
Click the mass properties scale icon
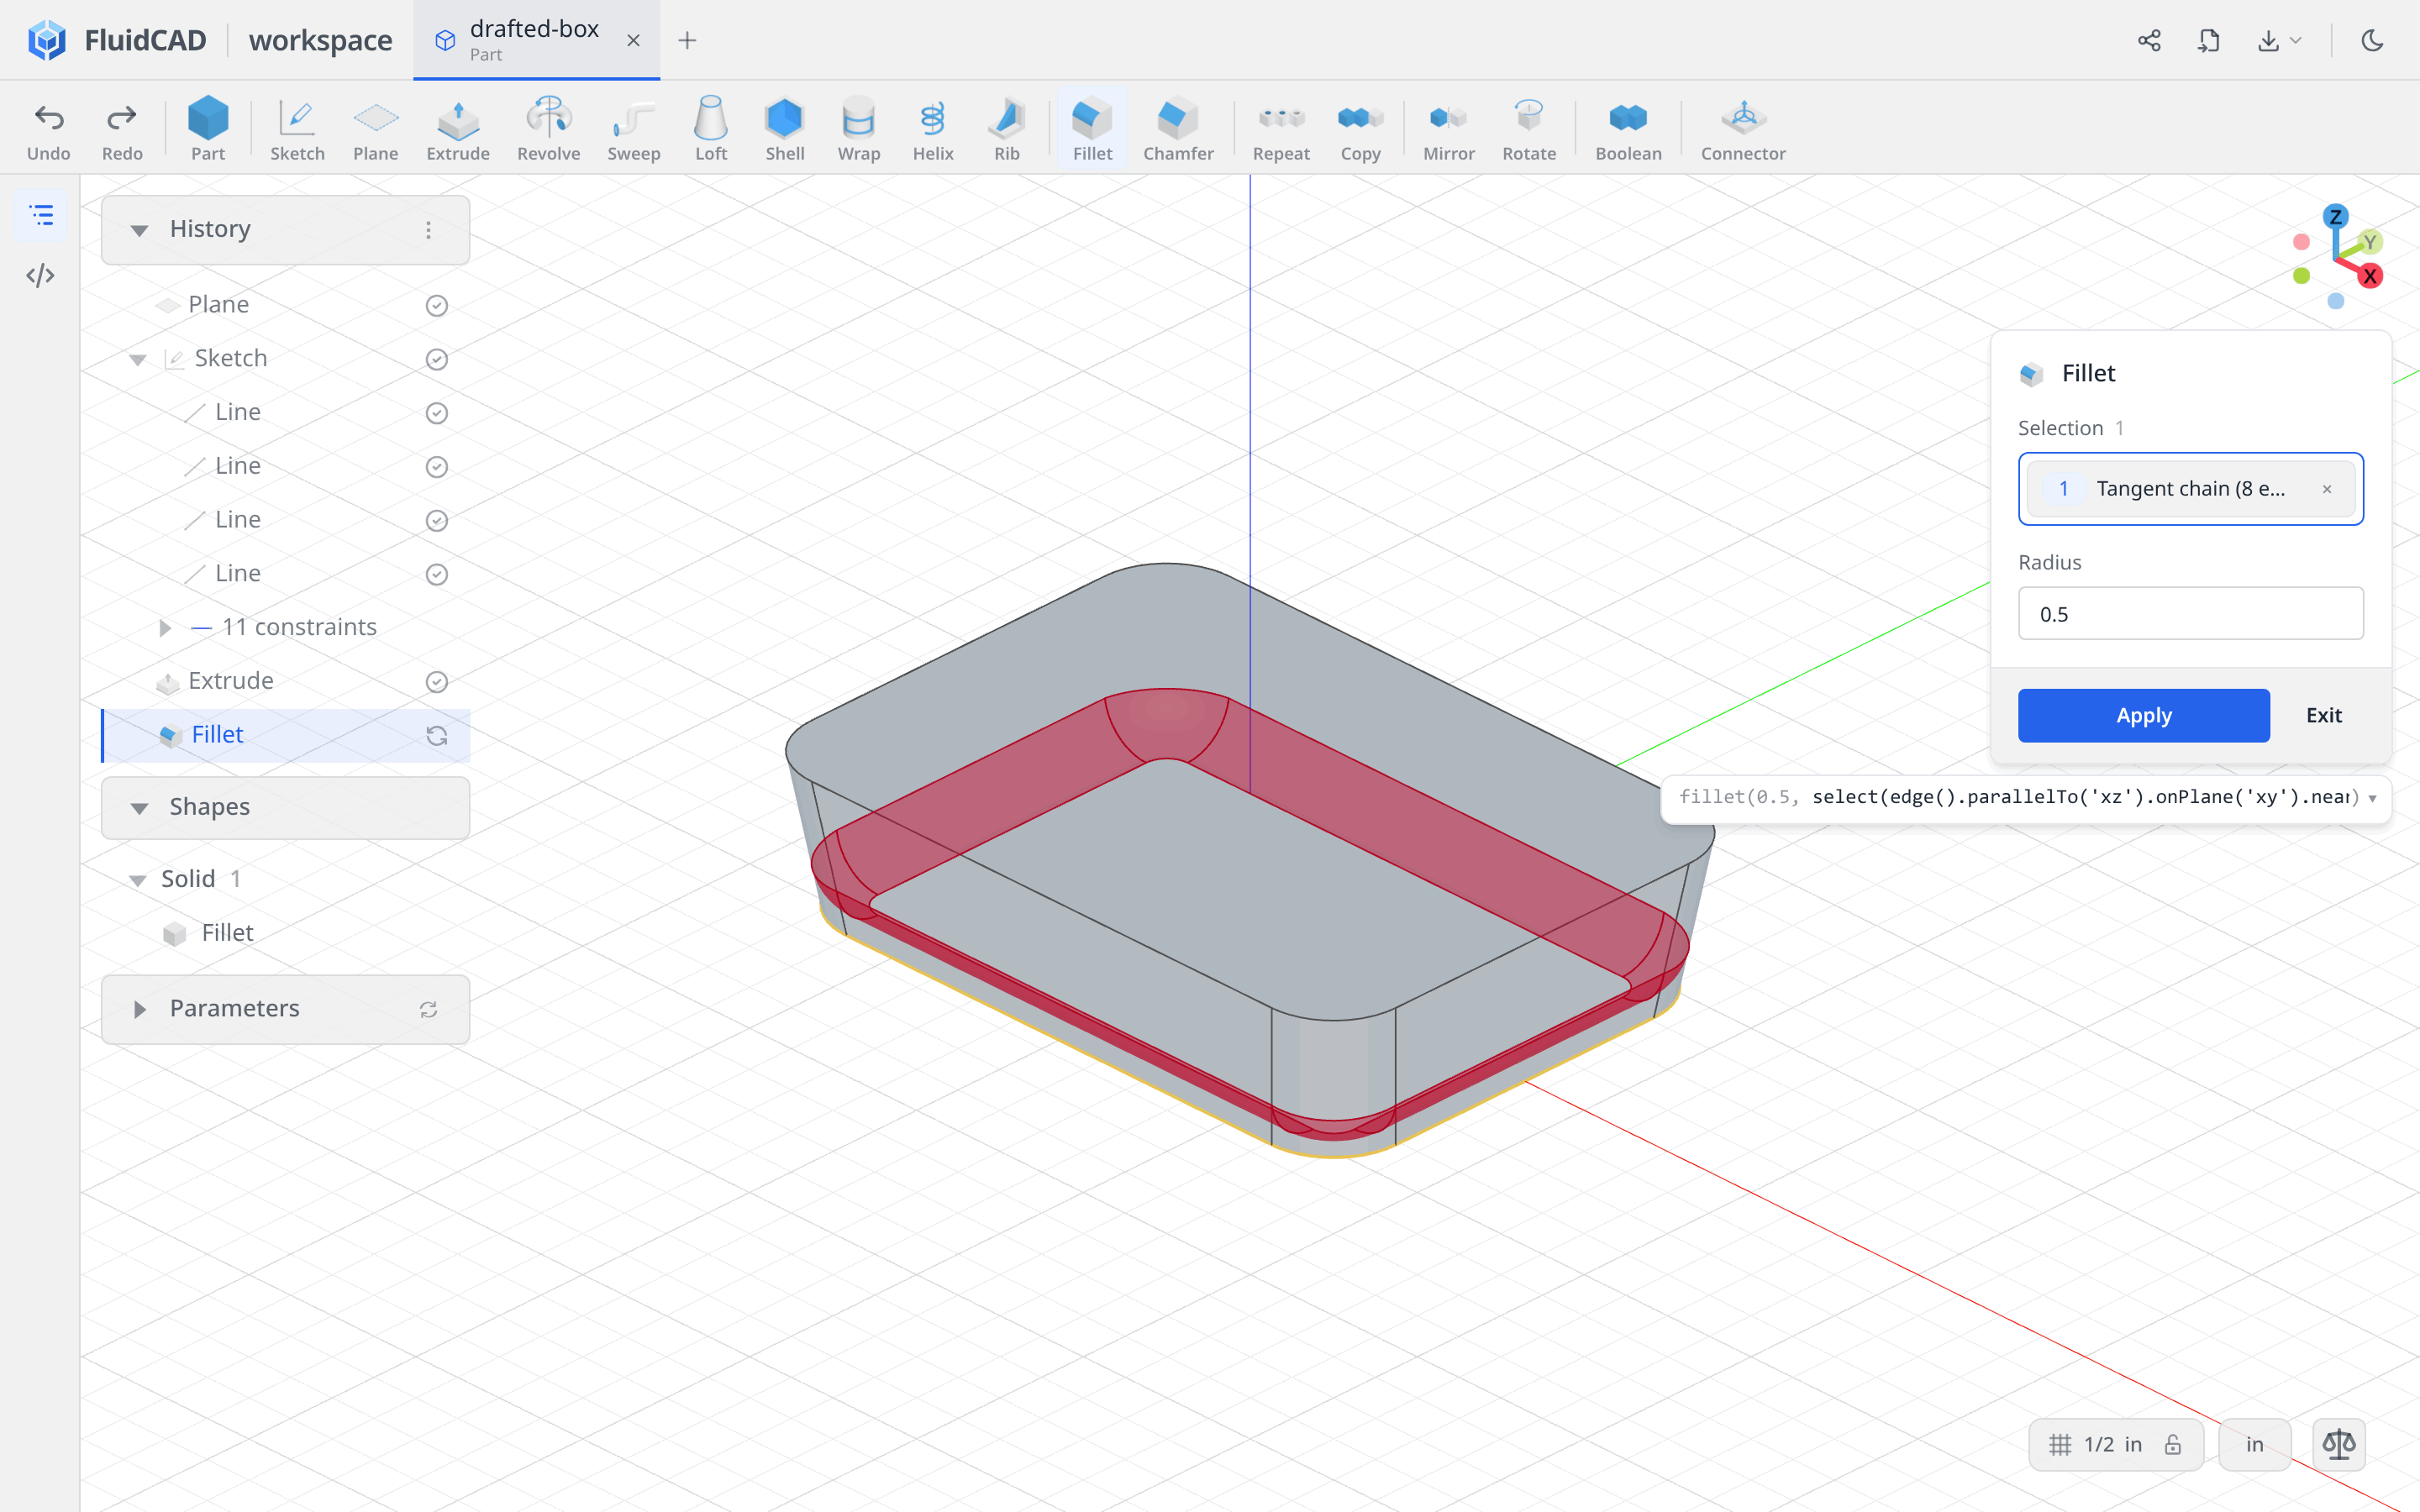click(x=2339, y=1444)
